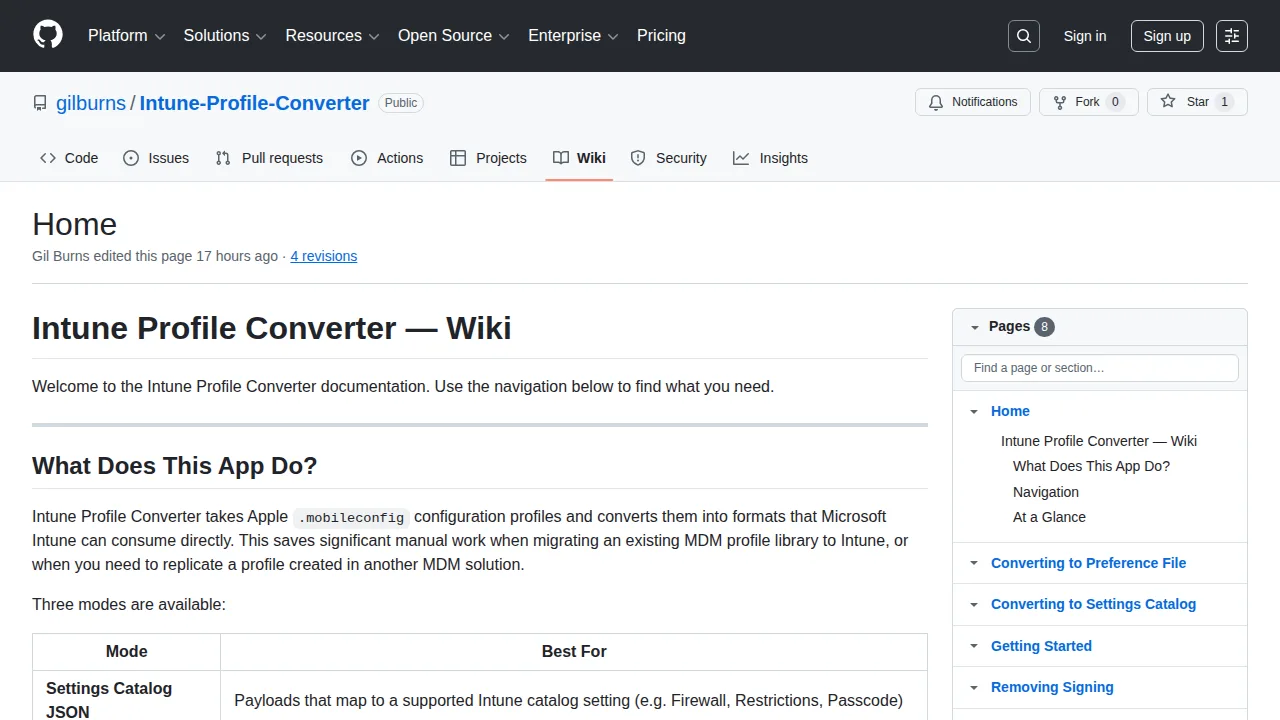Open the Intune-Profile-Converter repository link
The image size is (1280, 720).
click(x=254, y=103)
